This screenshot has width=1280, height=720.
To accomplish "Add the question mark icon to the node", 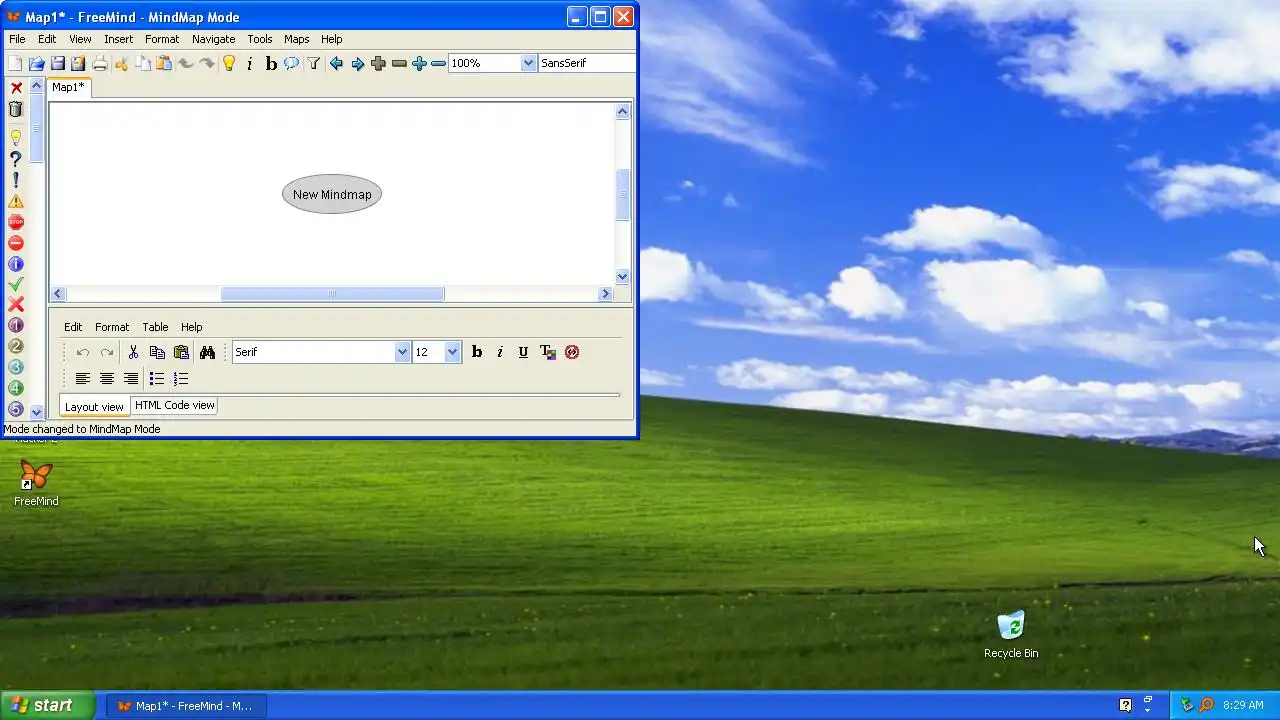I will click(16, 159).
